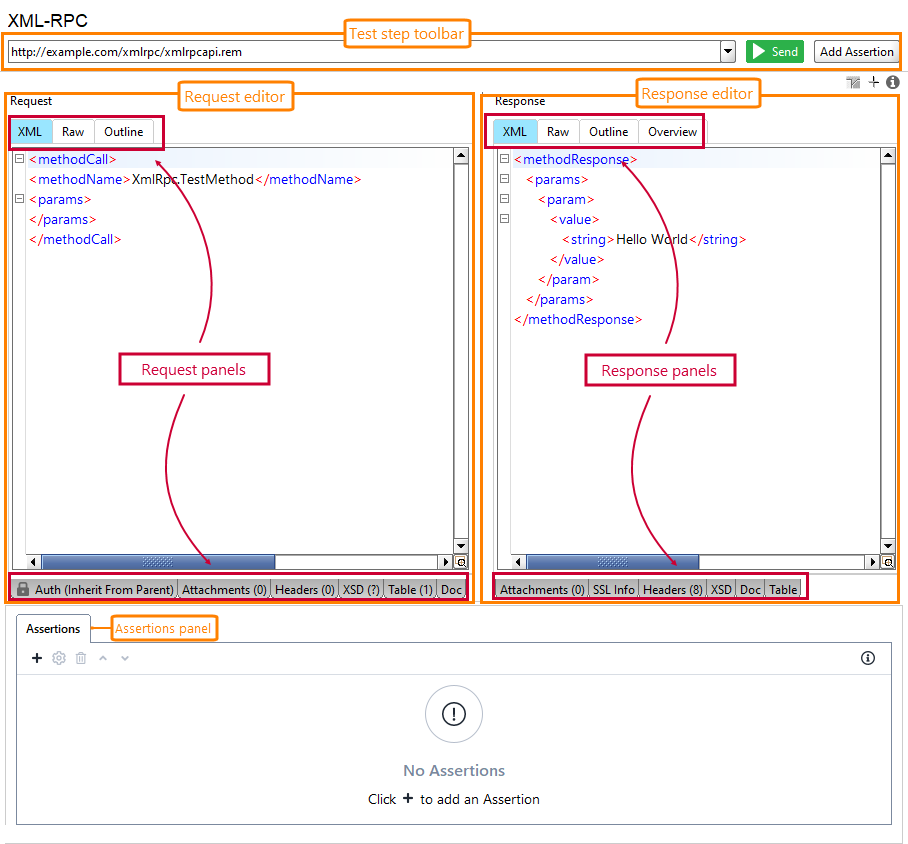Collapse the methodResponse node

click(x=504, y=158)
